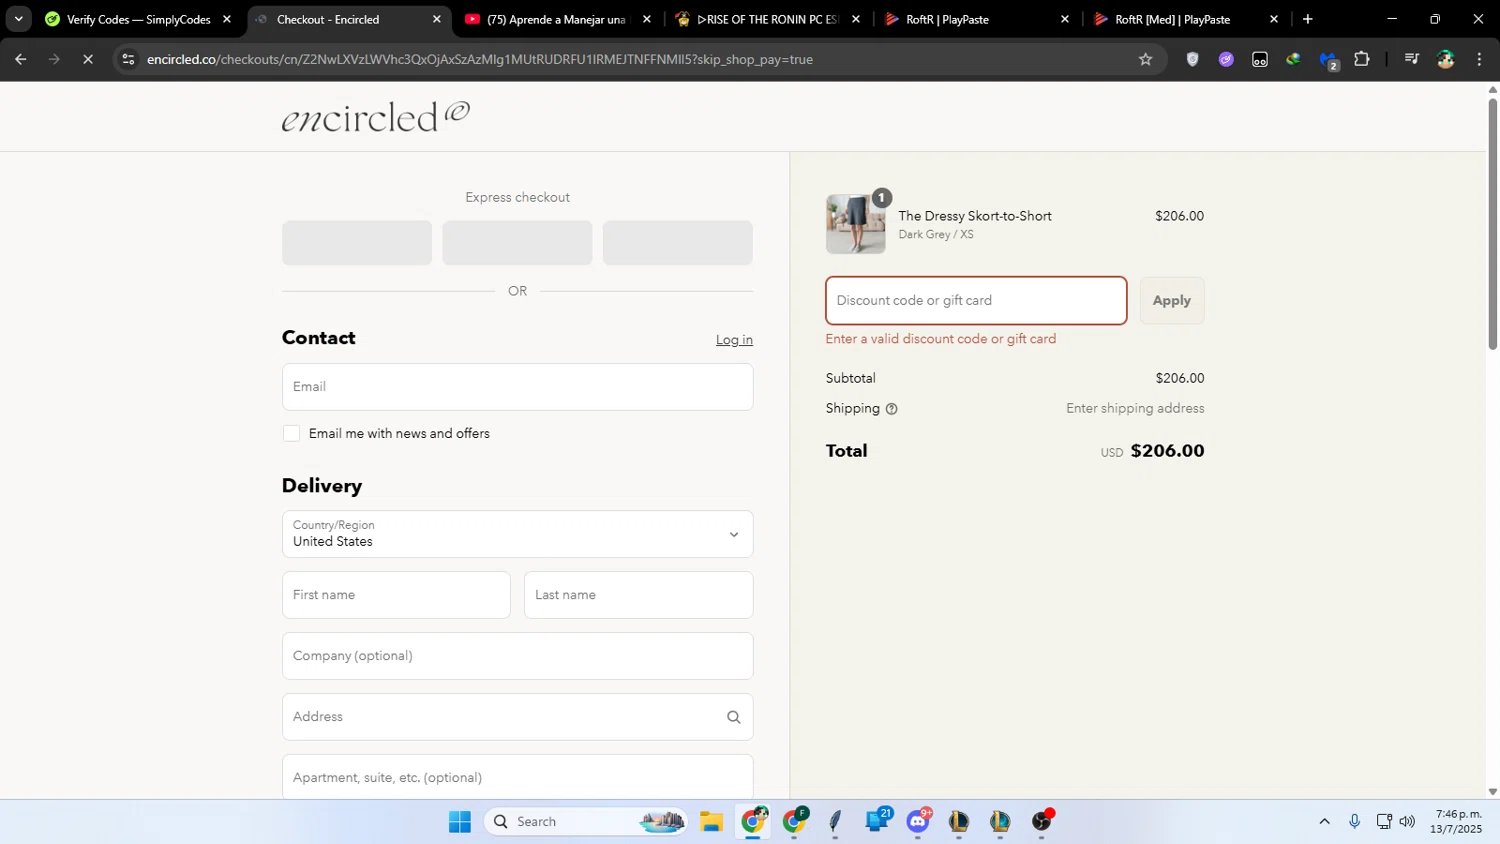Image resolution: width=1500 pixels, height=844 pixels.
Task: Bookmark this page with the star icon
Action: (1145, 59)
